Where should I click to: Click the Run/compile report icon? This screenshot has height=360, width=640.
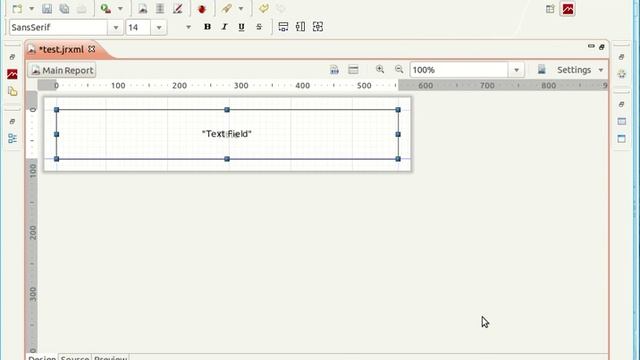pyautogui.click(x=106, y=9)
